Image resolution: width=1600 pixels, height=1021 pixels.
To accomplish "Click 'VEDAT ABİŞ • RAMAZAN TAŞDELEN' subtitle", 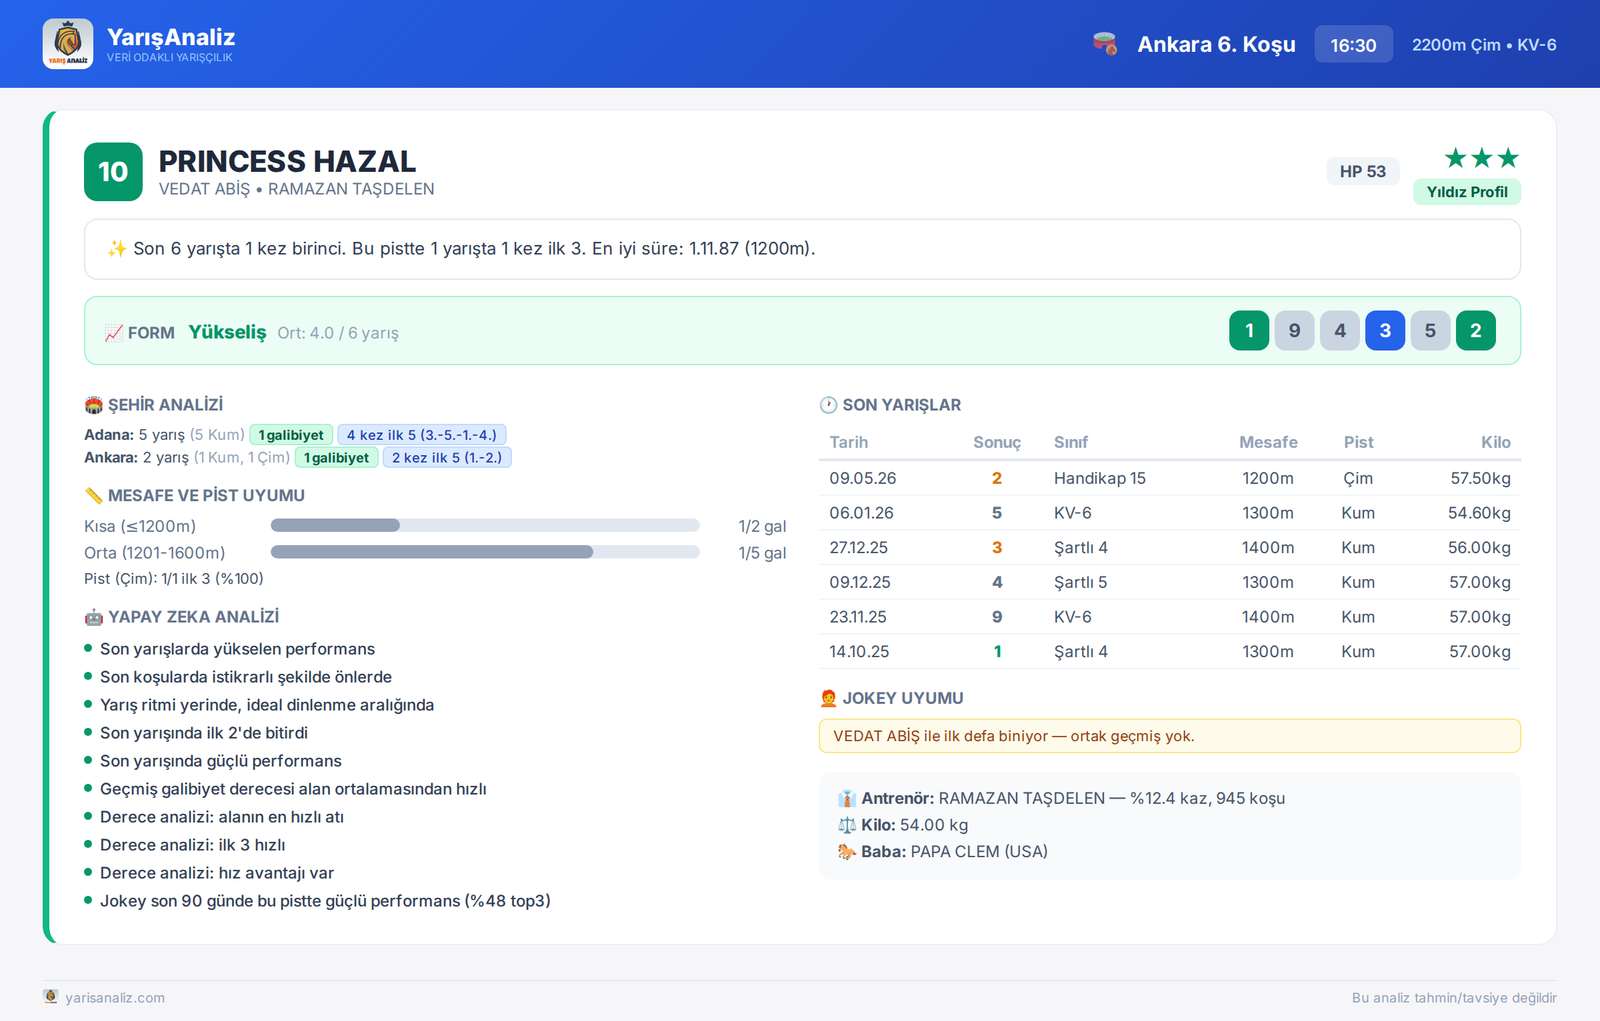I will click(x=297, y=189).
